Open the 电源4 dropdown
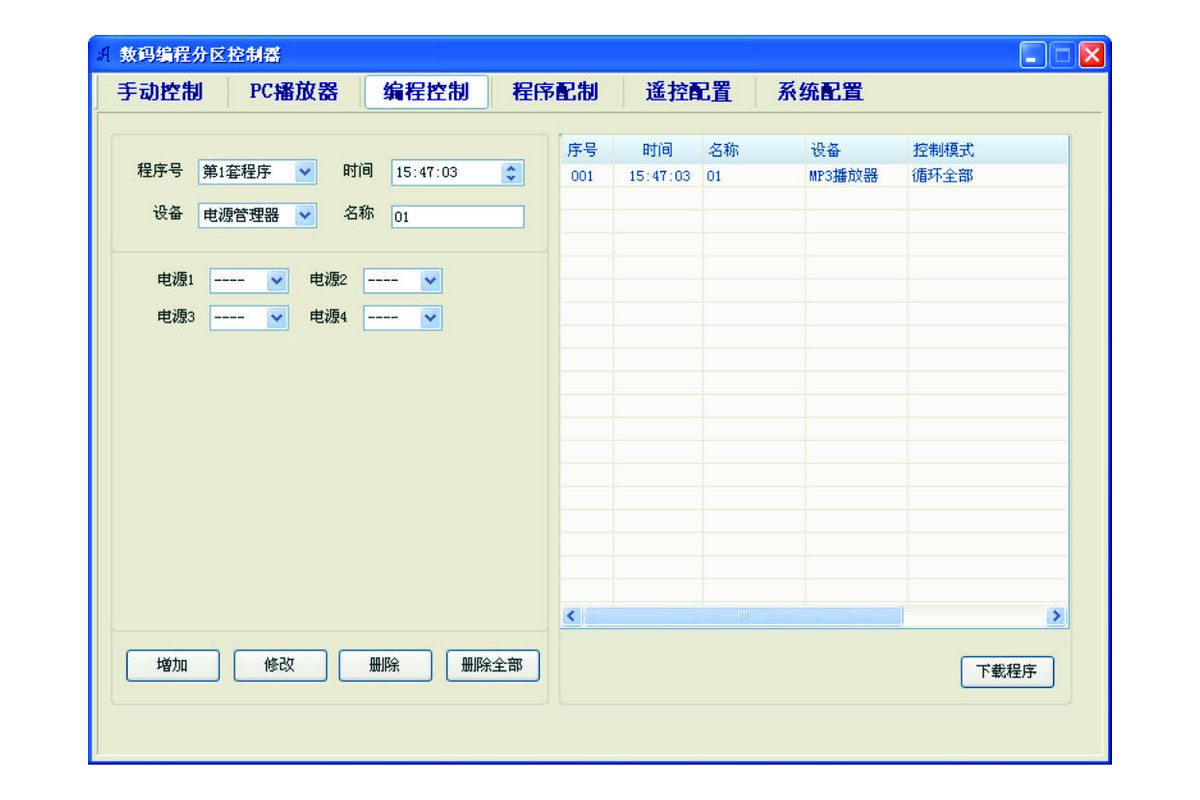1200x800 pixels. pos(430,318)
